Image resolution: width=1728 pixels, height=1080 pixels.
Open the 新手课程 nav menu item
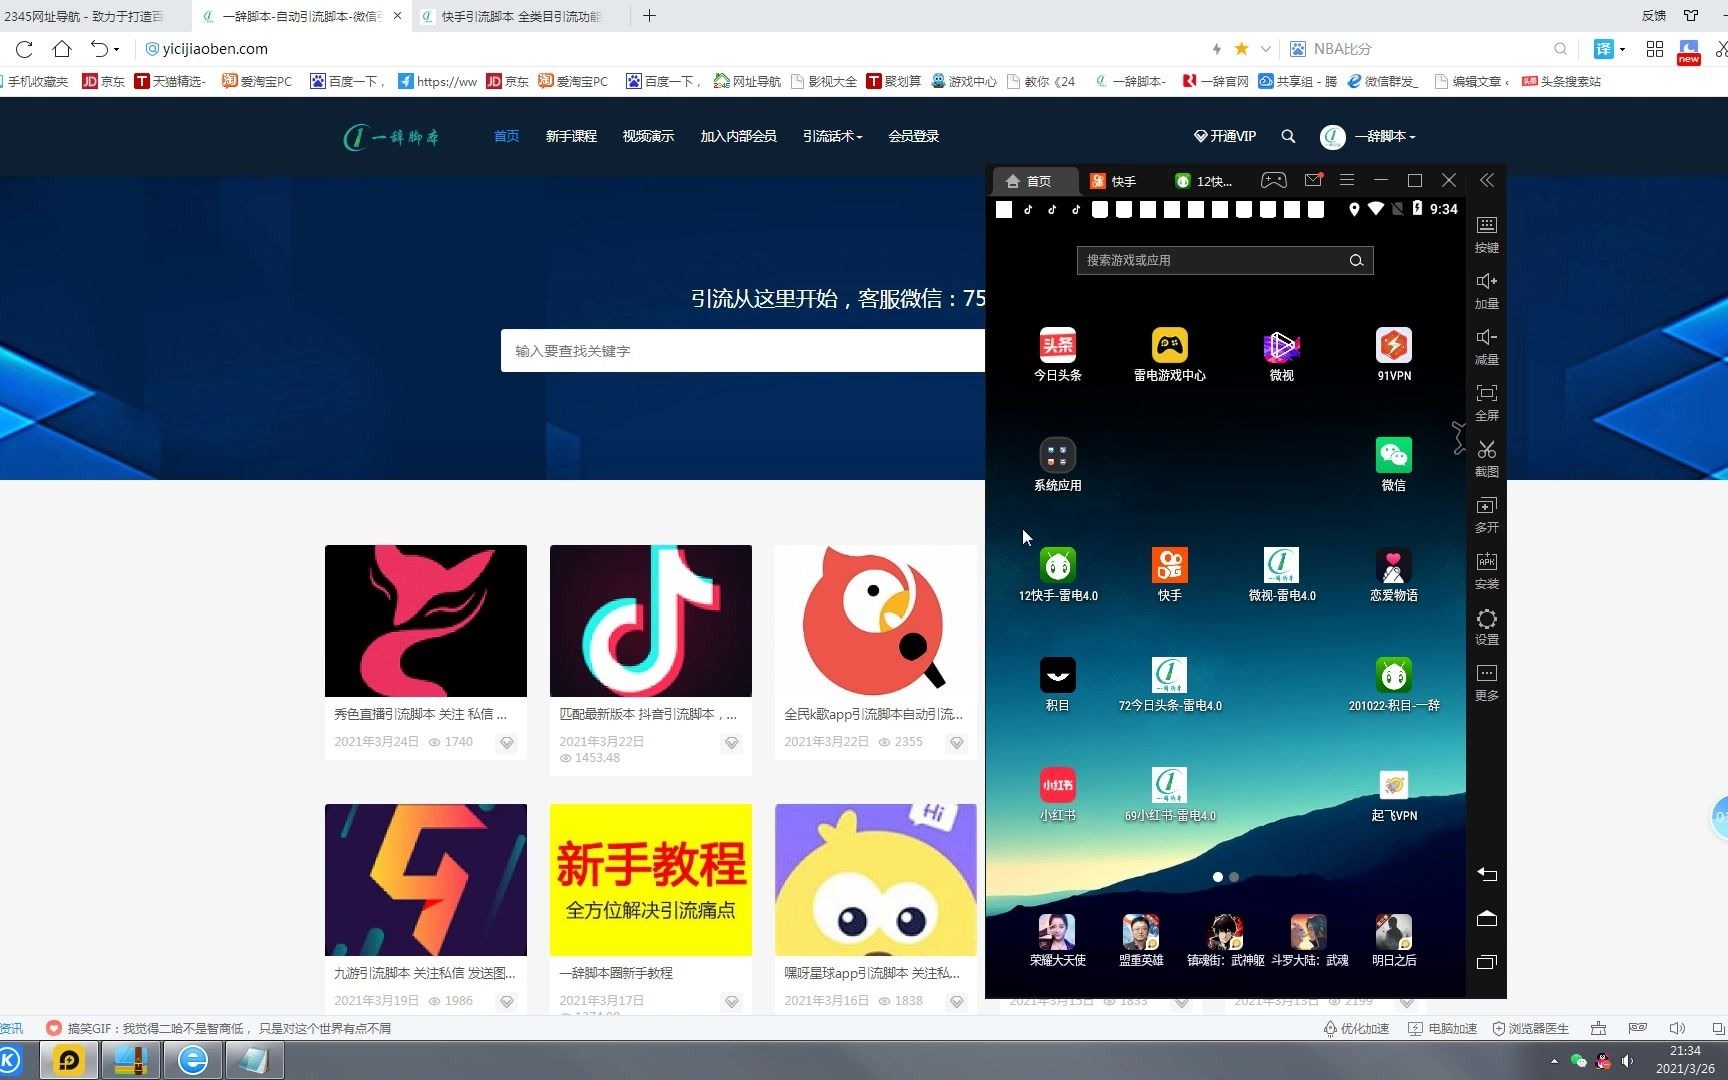pos(571,136)
